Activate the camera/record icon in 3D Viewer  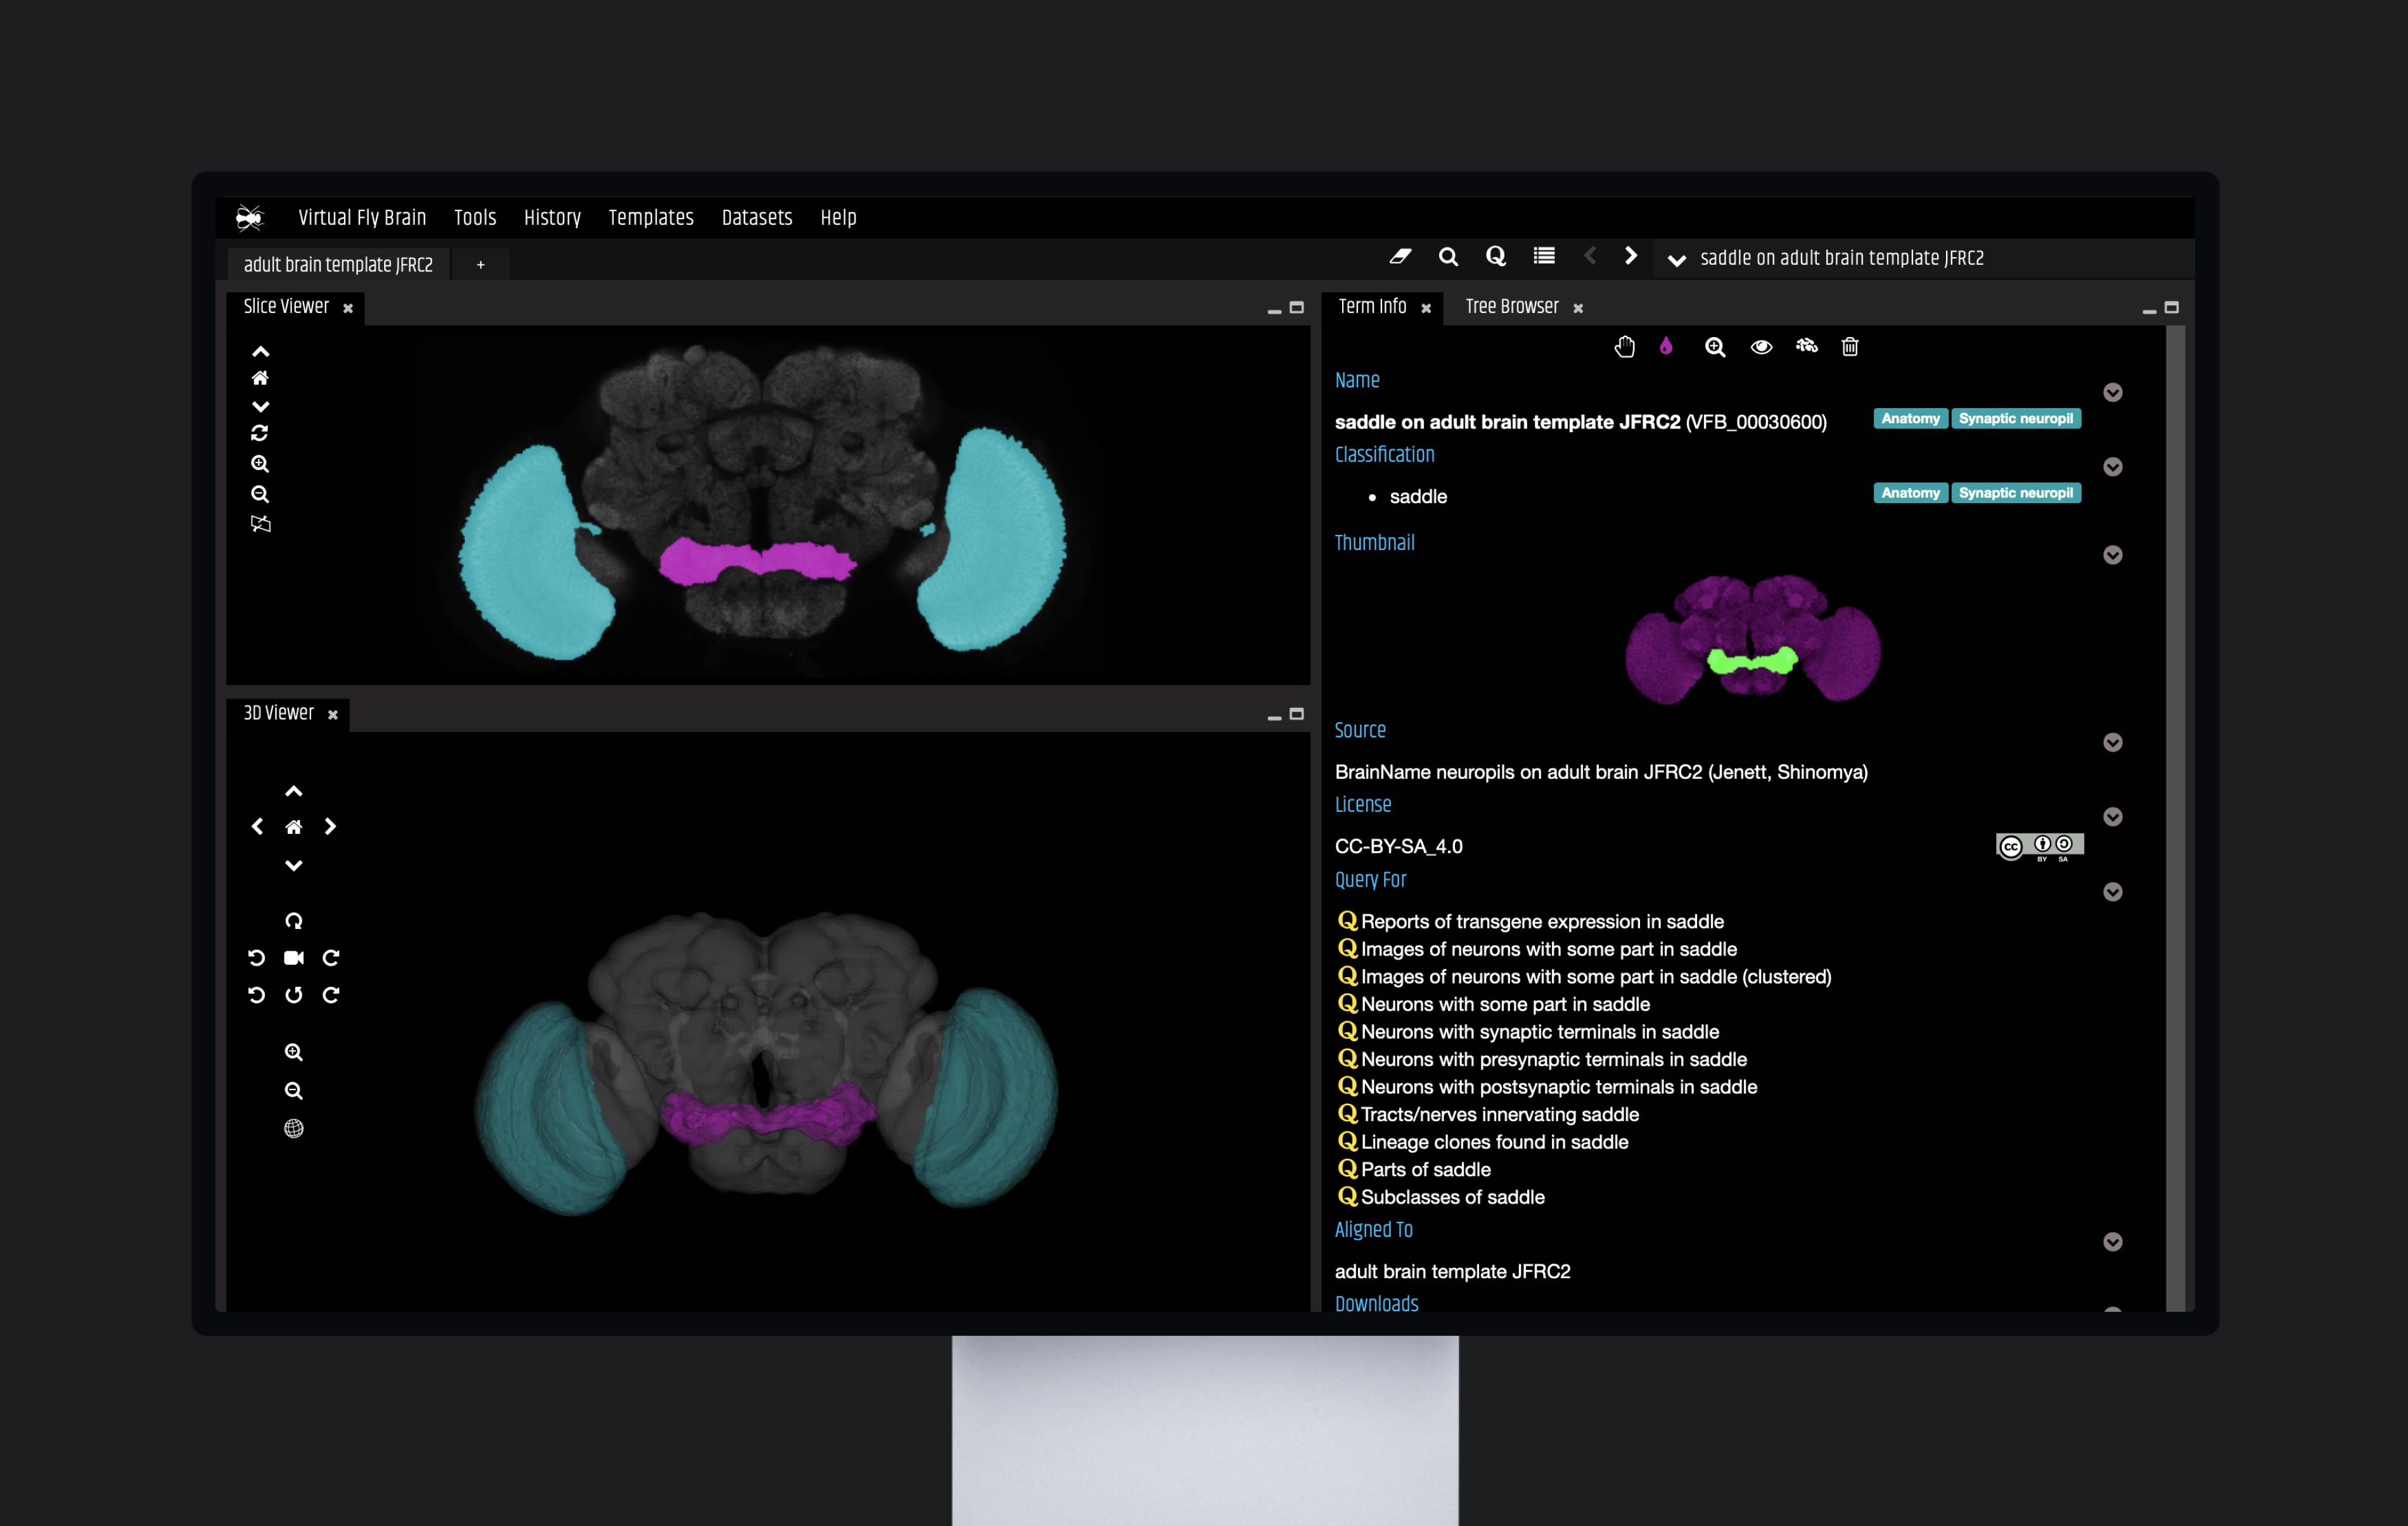tap(294, 957)
